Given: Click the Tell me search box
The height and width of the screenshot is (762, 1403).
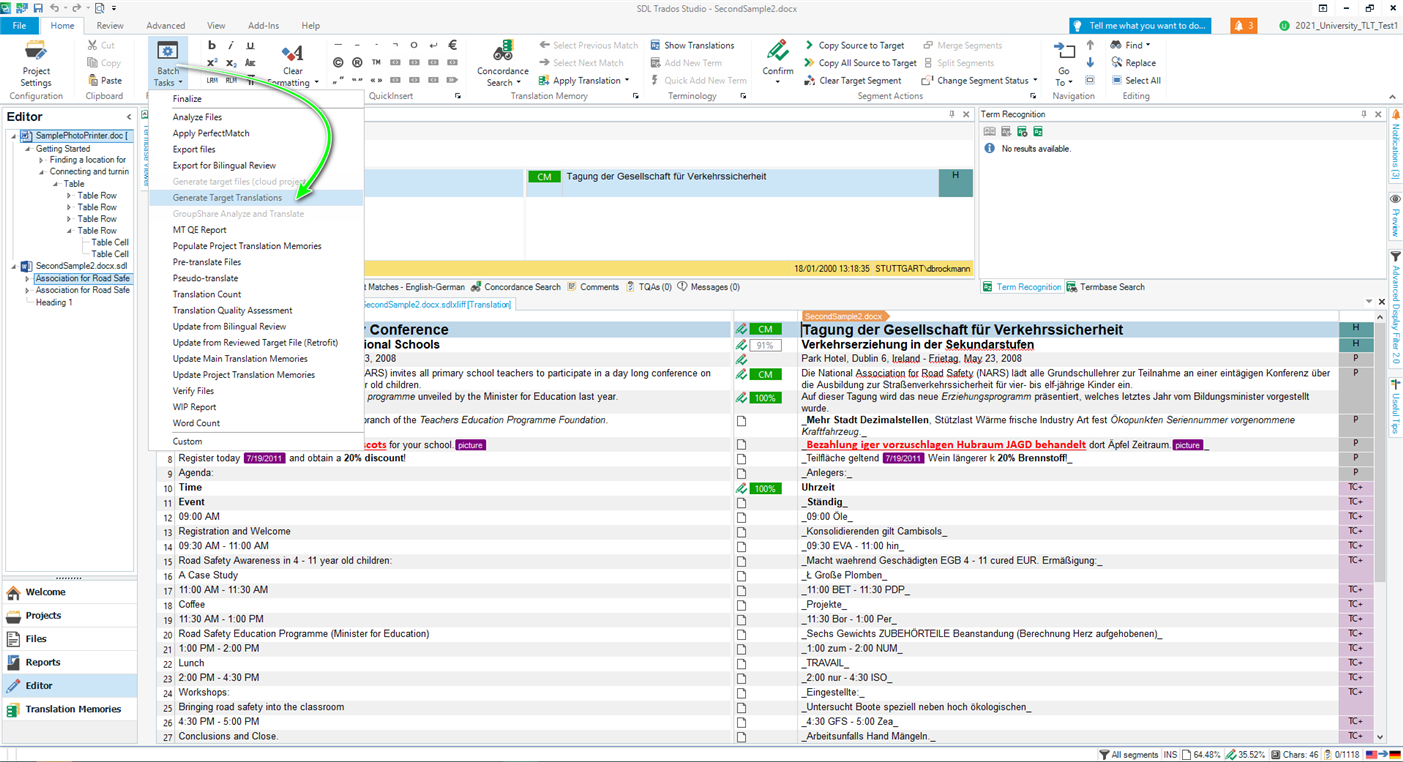Looking at the screenshot, I should (x=1139, y=25).
